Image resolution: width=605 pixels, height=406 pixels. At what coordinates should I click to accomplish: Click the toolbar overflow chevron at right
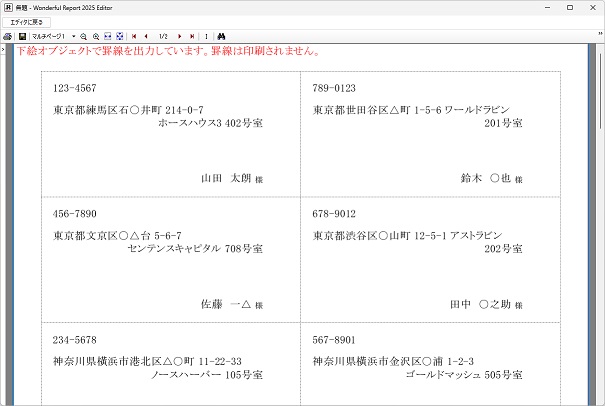coord(600,34)
